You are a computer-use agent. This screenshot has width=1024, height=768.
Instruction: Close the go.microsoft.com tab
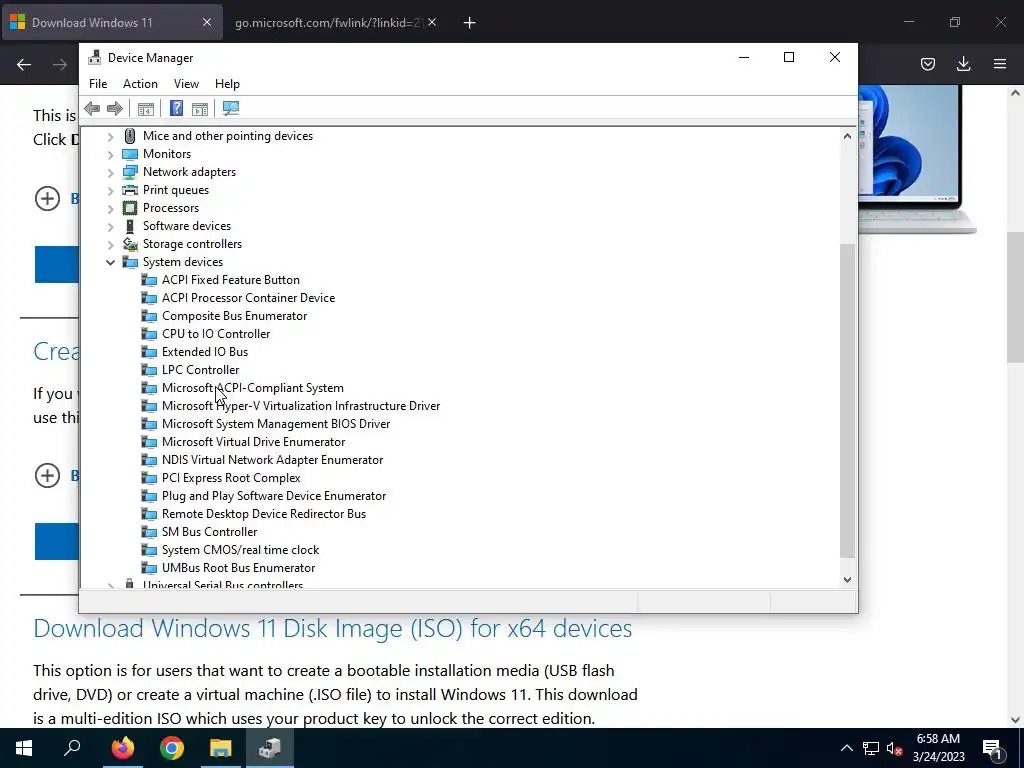(x=432, y=22)
